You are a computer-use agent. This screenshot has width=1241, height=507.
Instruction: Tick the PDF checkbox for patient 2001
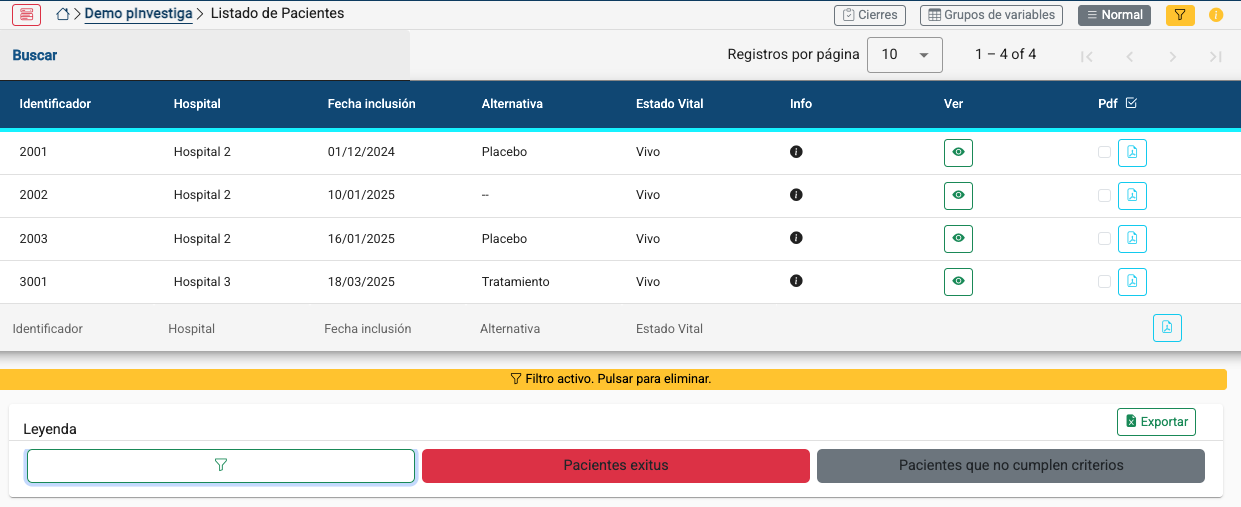coord(1104,152)
